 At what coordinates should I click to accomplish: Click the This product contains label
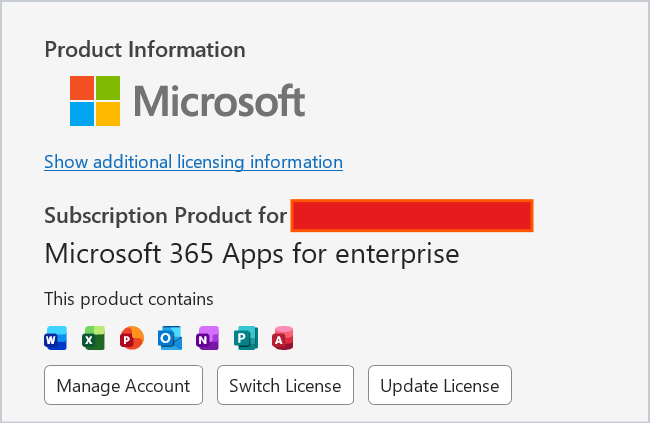point(129,299)
